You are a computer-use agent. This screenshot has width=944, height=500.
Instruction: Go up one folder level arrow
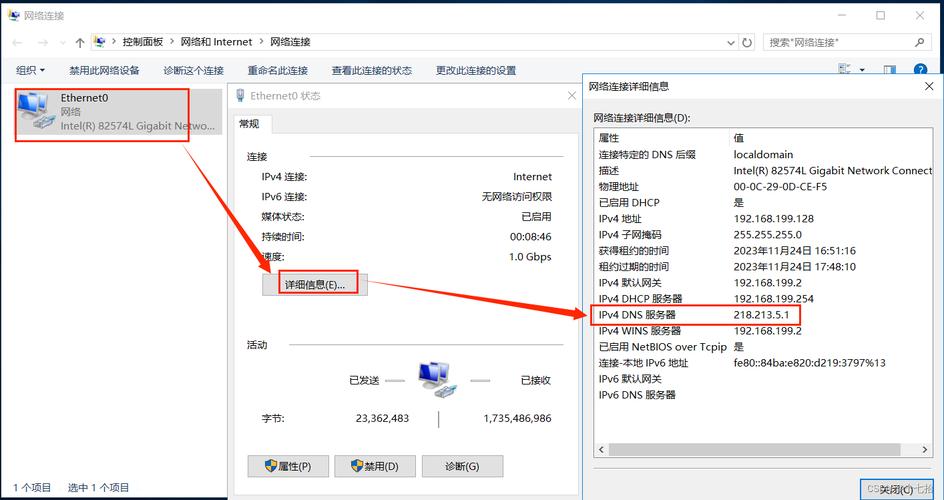[79, 42]
